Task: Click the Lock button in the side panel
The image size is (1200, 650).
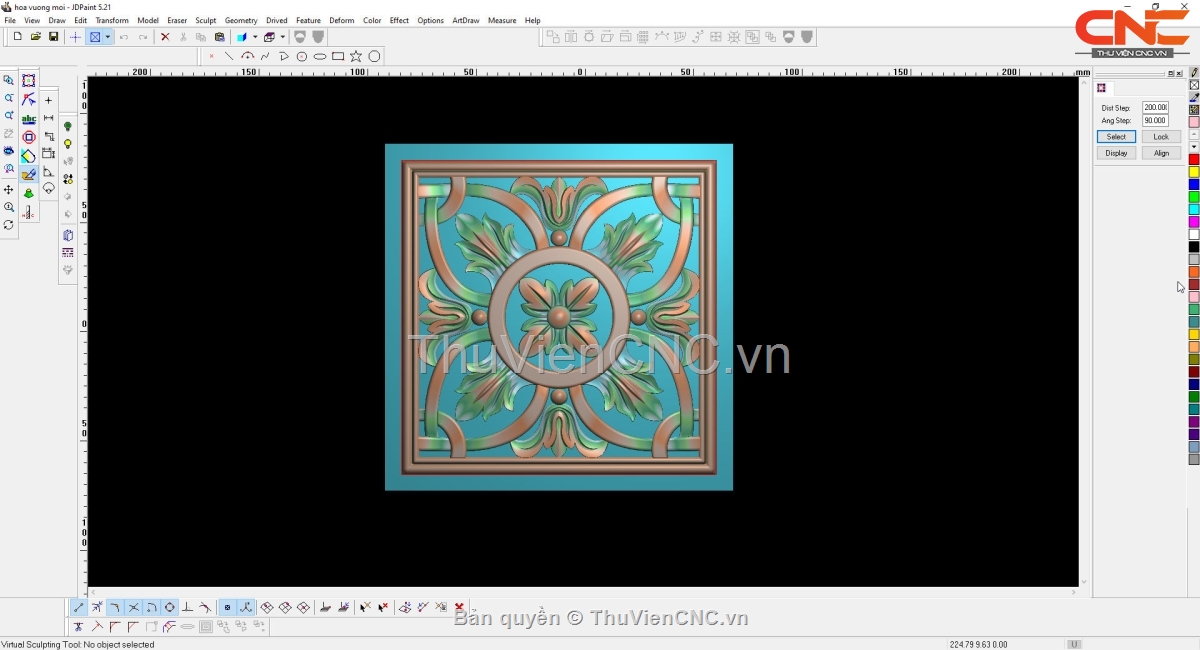Action: [1161, 137]
